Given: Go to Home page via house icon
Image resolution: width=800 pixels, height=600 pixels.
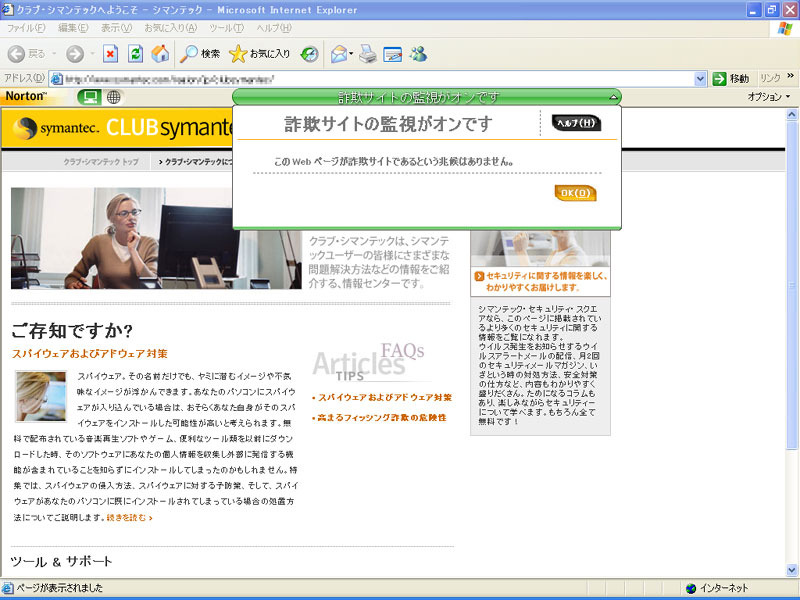Looking at the screenshot, I should point(160,54).
